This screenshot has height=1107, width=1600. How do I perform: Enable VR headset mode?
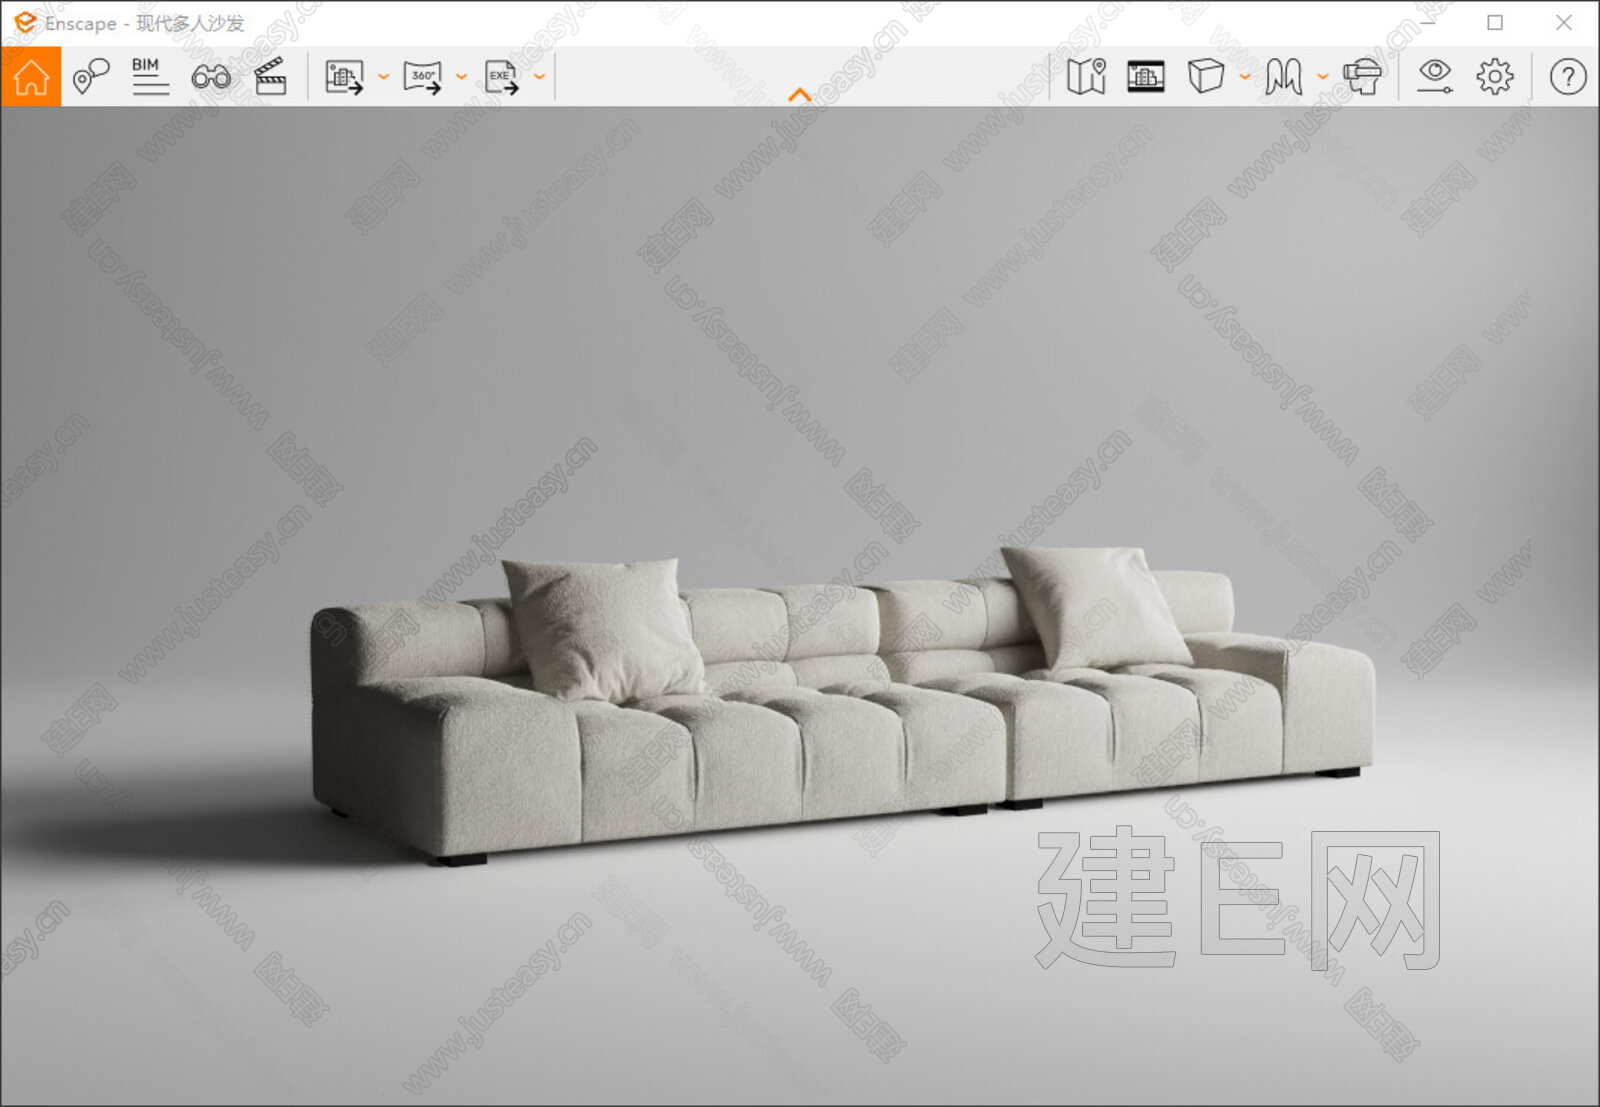pos(1366,76)
